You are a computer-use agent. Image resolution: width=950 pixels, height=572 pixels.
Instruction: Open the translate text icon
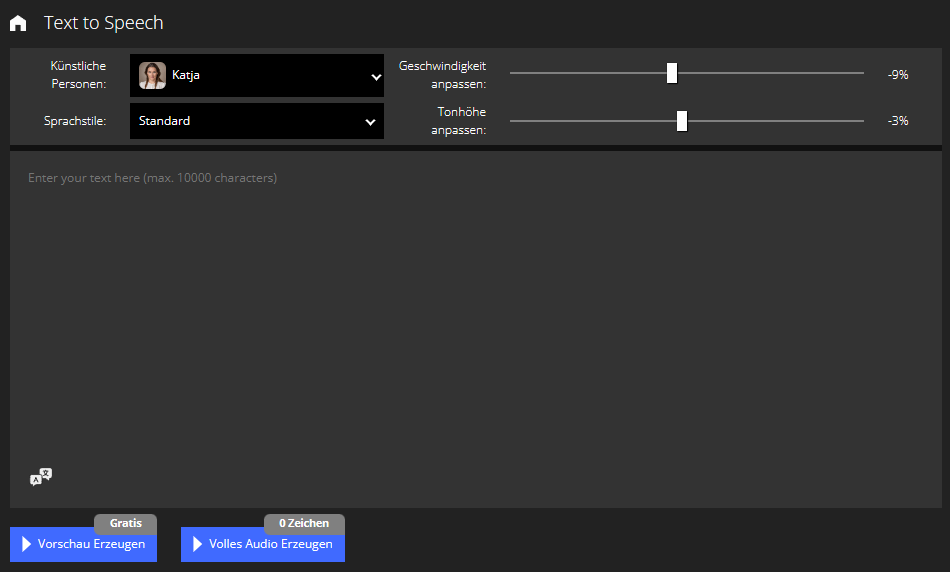click(41, 476)
